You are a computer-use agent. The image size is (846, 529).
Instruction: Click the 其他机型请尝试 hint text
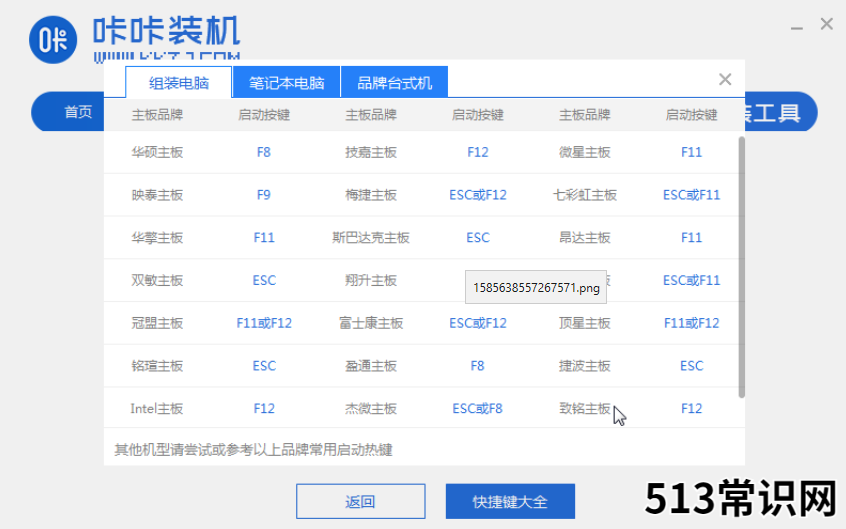pos(253,450)
